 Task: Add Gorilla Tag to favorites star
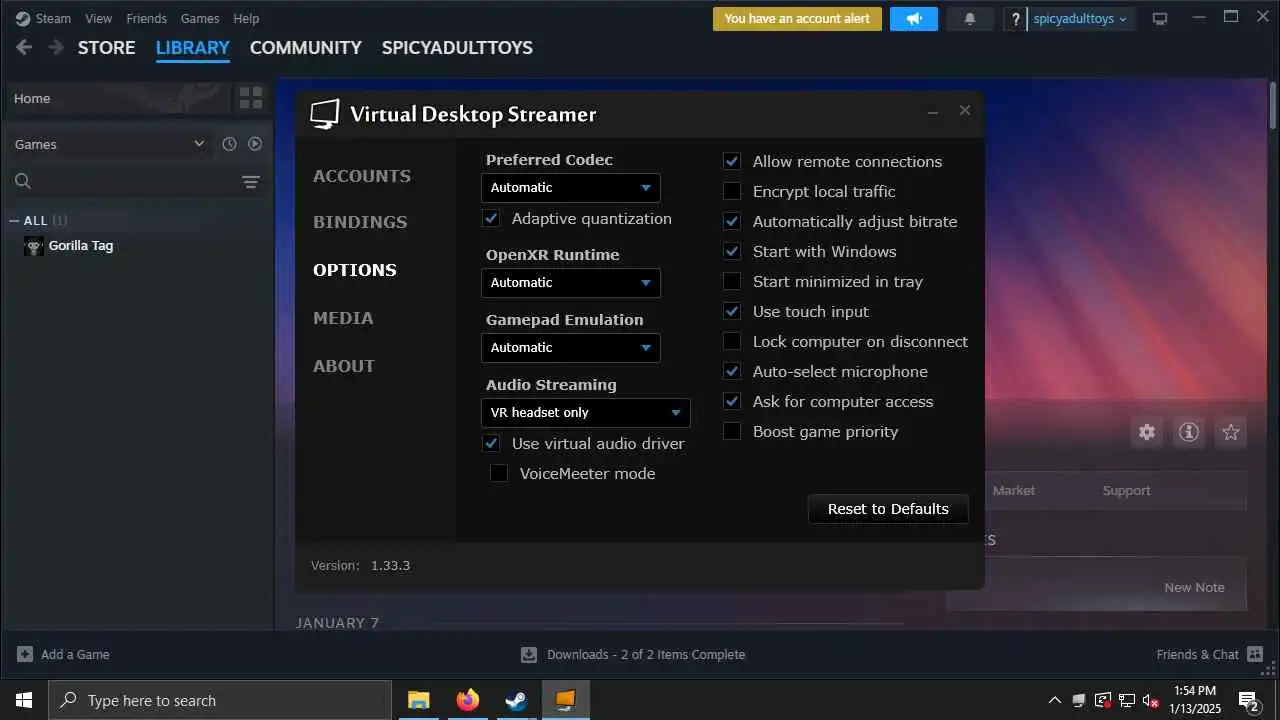point(1231,432)
